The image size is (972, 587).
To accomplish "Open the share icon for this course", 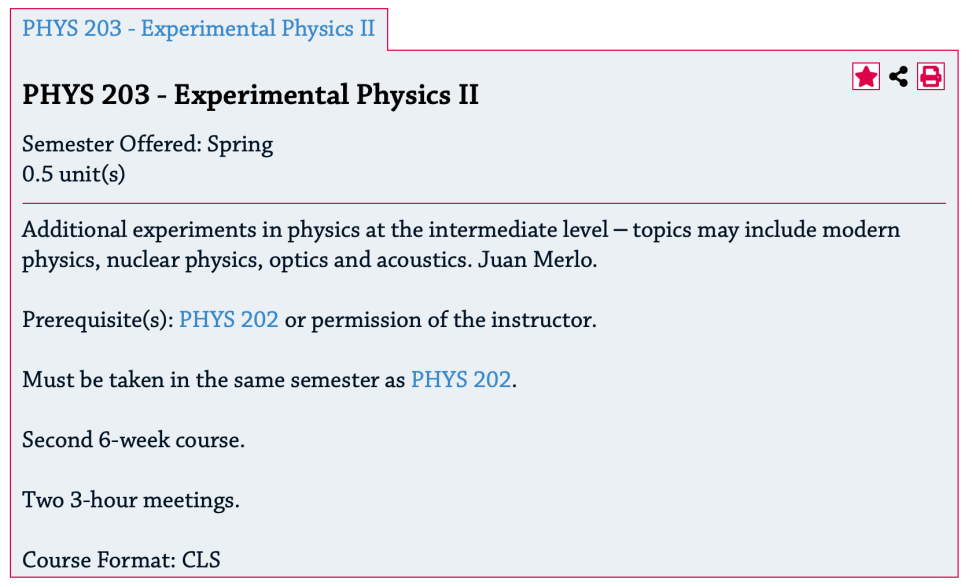I will pyautogui.click(x=898, y=76).
